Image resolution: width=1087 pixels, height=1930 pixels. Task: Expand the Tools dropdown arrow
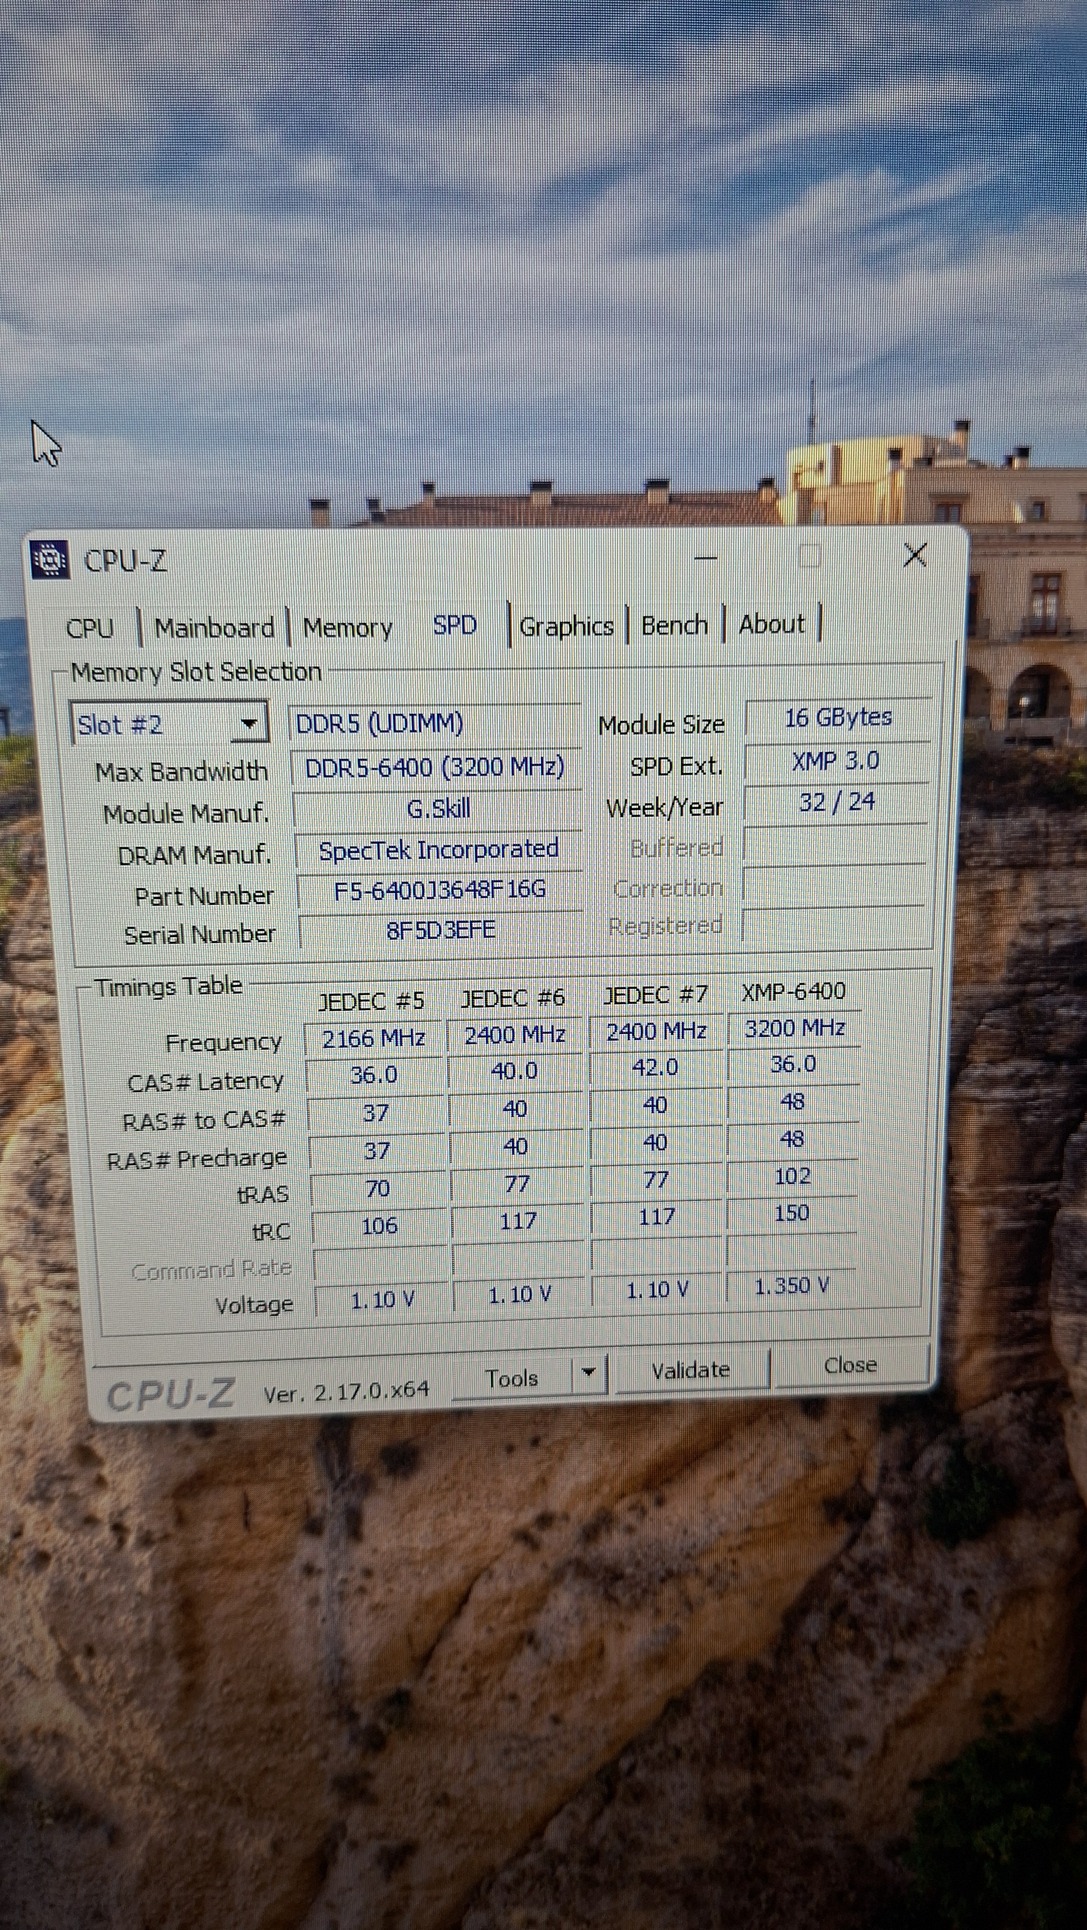click(589, 1373)
